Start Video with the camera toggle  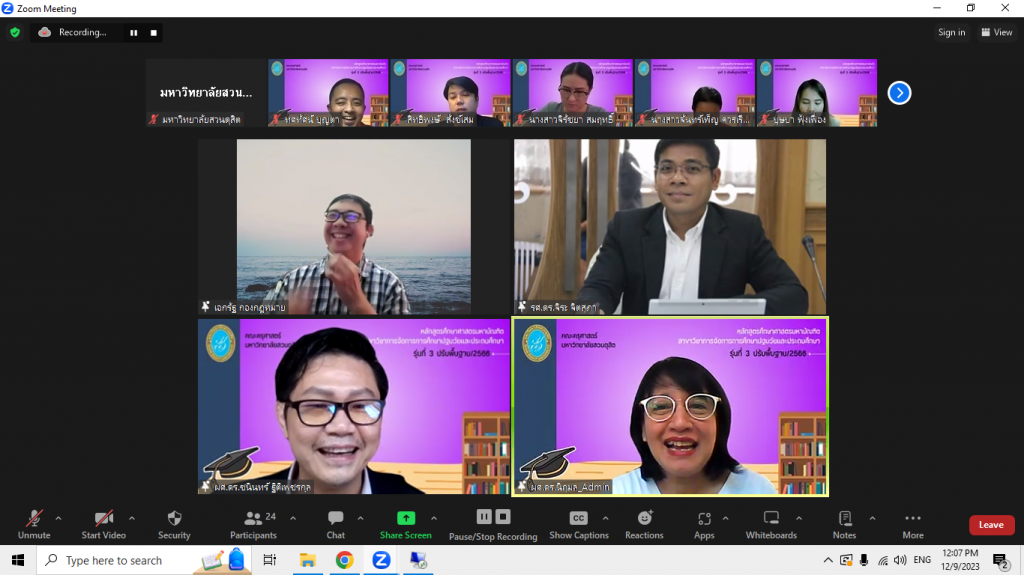[104, 518]
